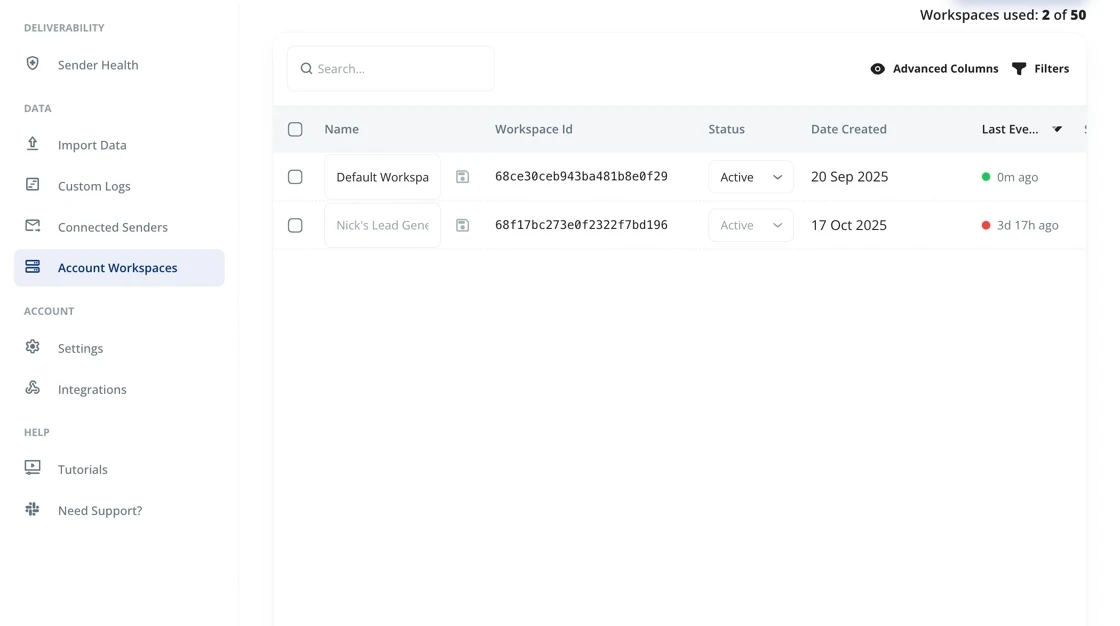Check the select-all checkbox in table header
This screenshot has width=1120, height=626.
(295, 129)
